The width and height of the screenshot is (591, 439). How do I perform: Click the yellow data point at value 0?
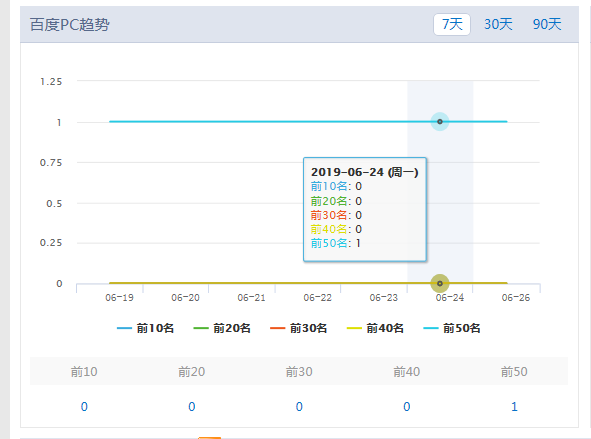(x=440, y=283)
